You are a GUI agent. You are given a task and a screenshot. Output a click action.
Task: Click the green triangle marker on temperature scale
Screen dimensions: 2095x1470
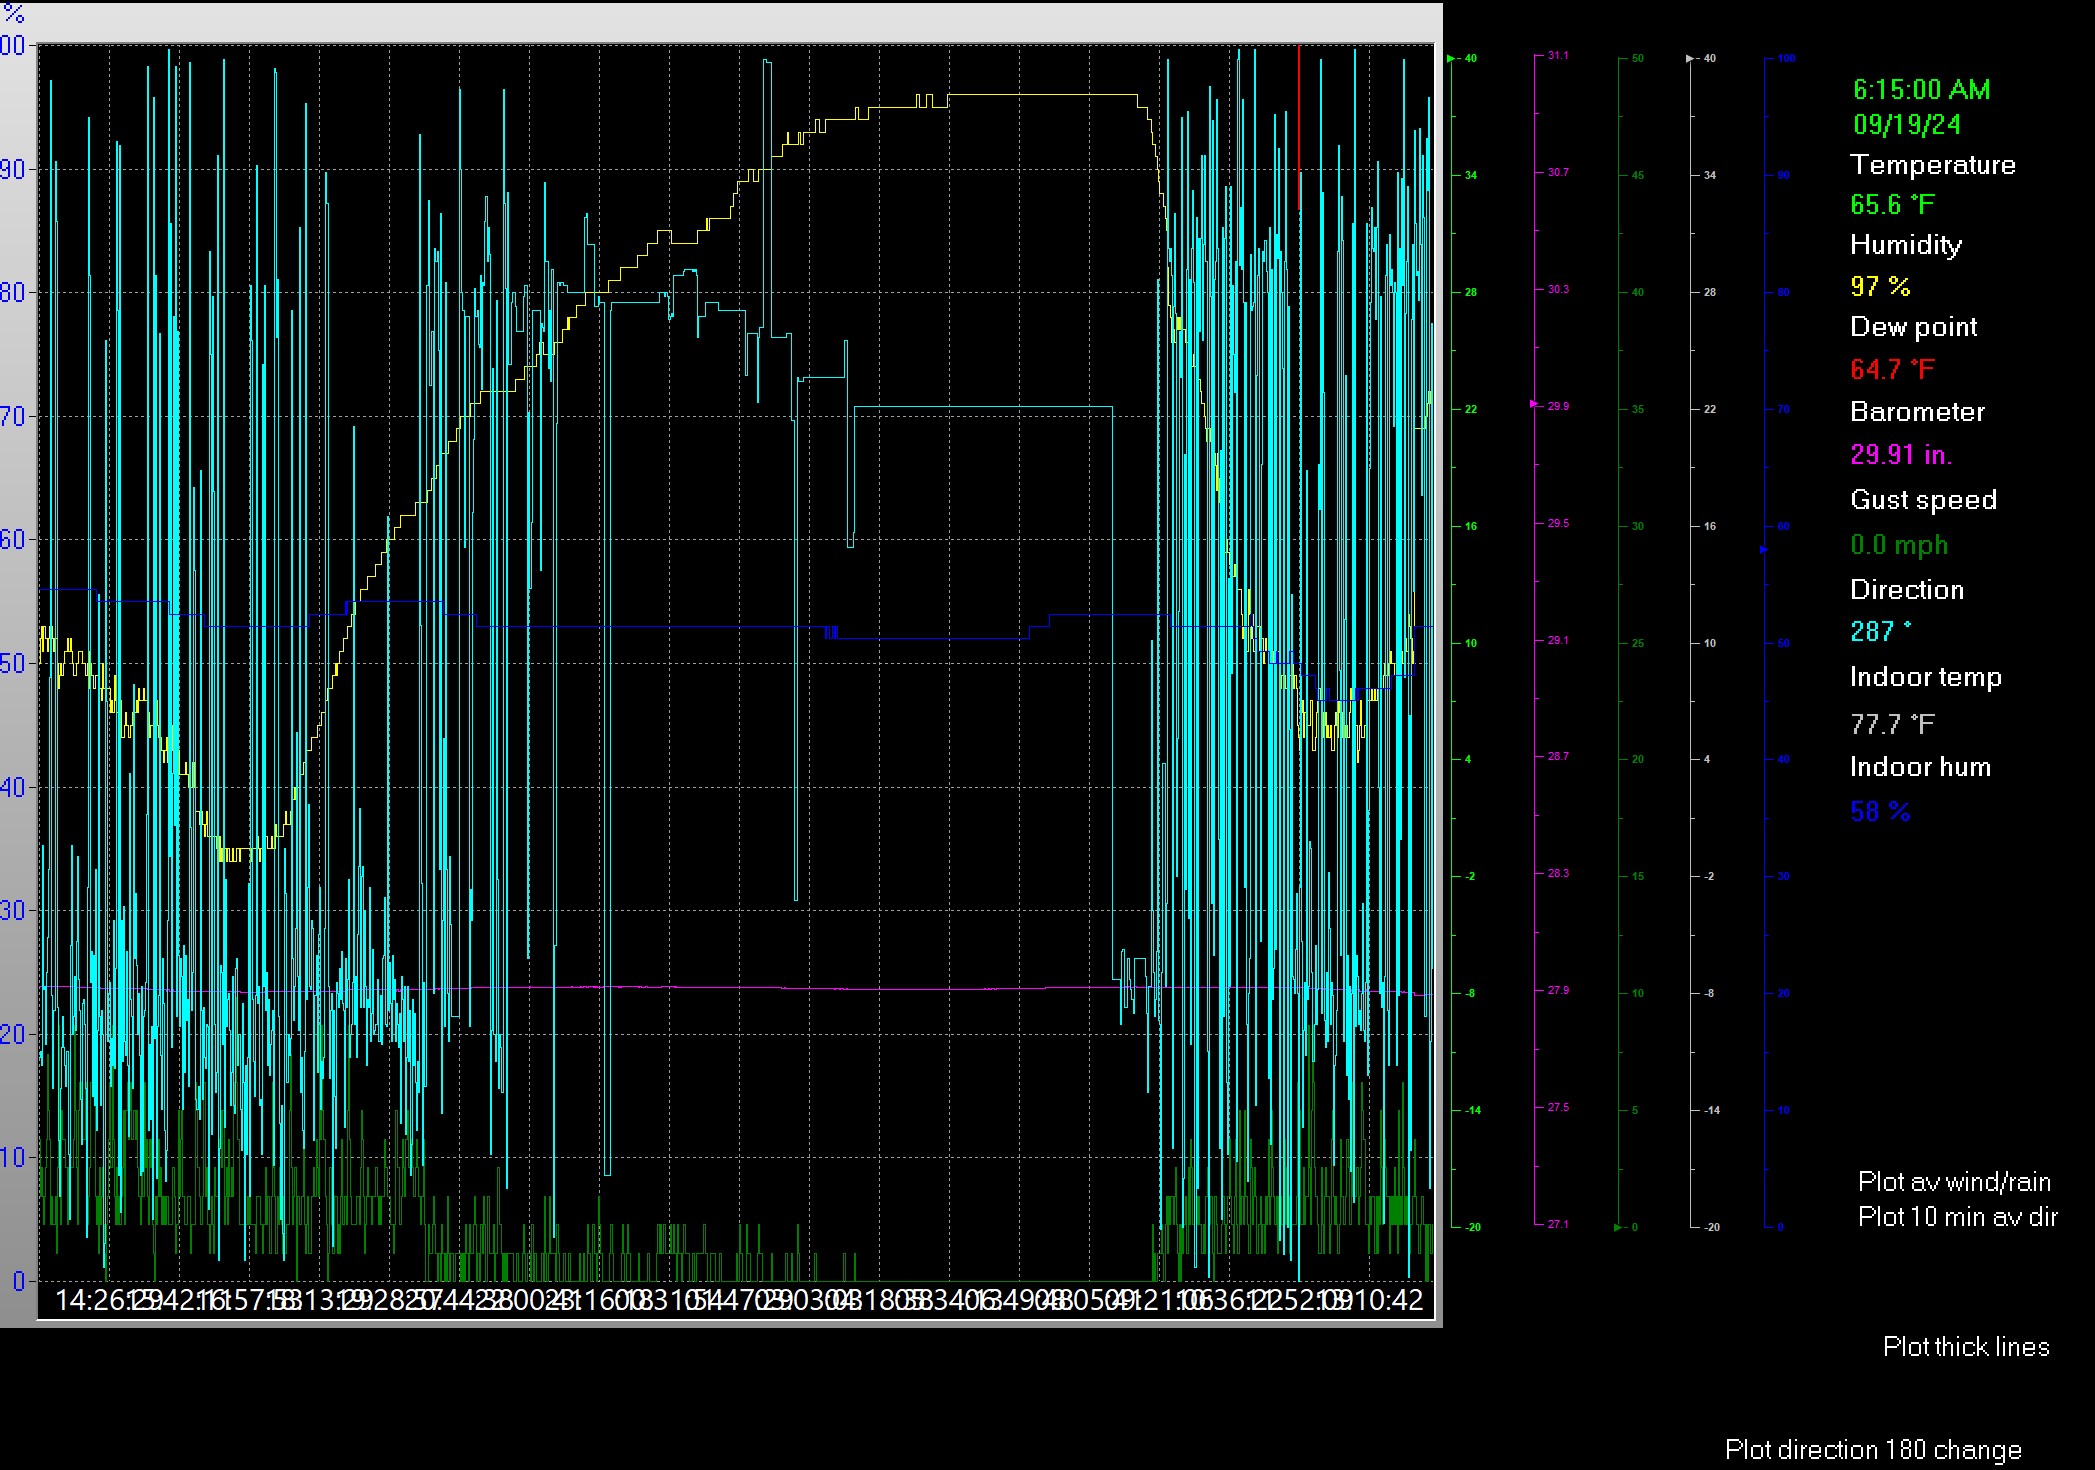pos(1451,59)
